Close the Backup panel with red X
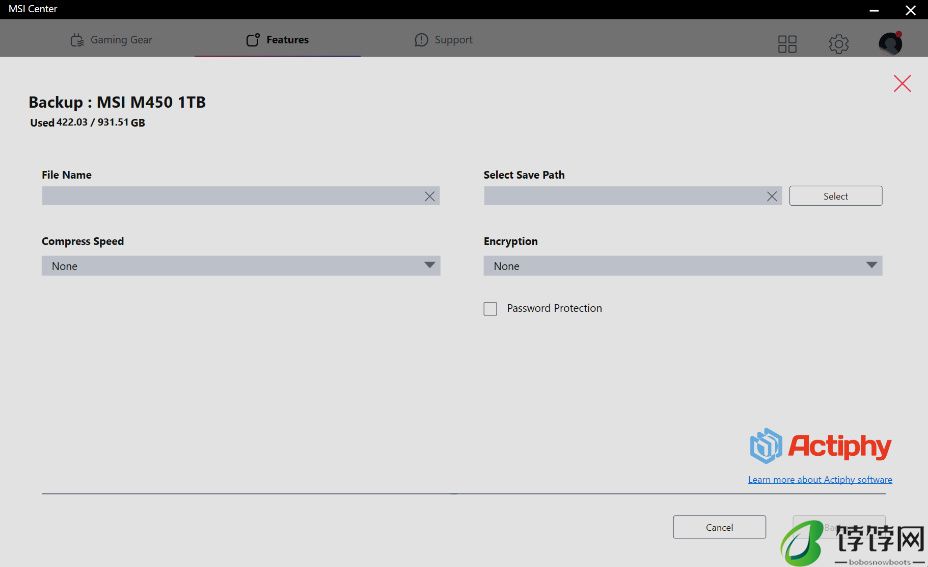Screen dimensions: 928x567 [902, 83]
